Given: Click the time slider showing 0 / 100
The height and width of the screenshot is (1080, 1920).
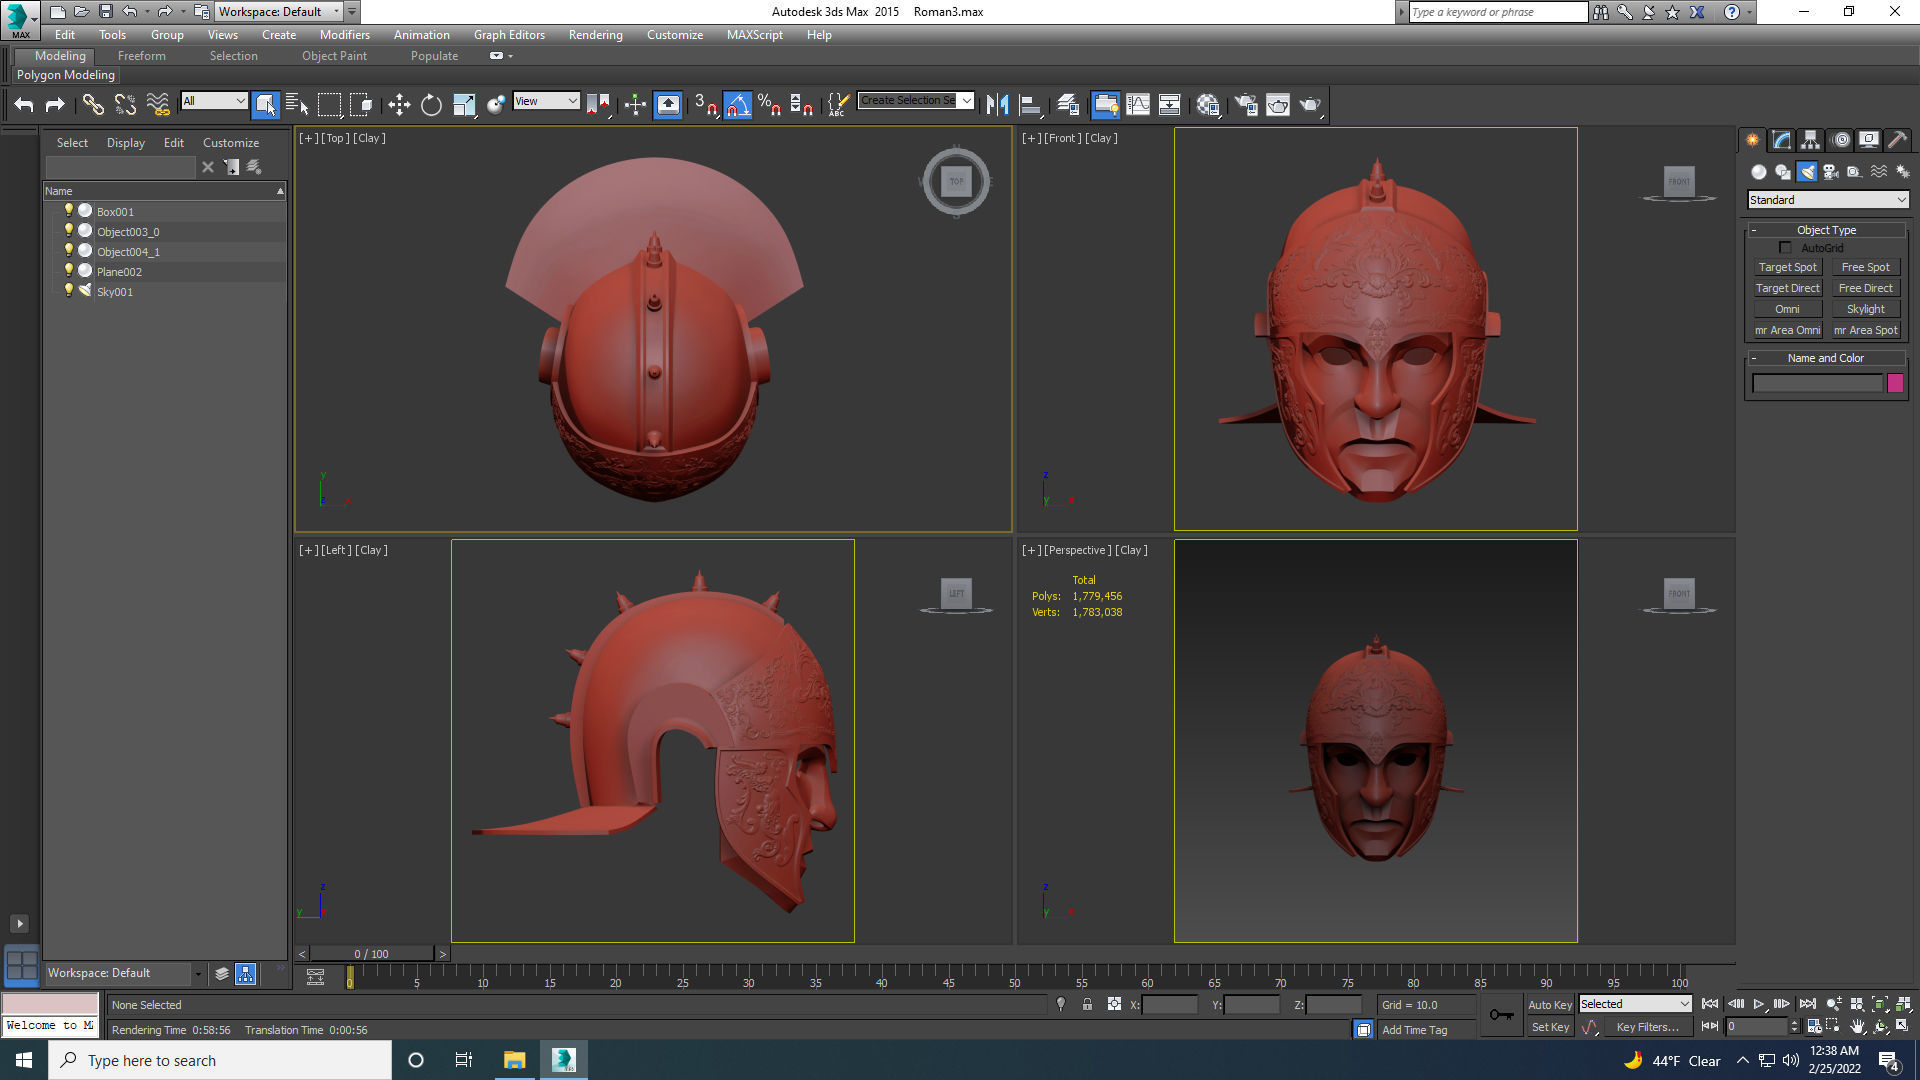Looking at the screenshot, I should (372, 954).
